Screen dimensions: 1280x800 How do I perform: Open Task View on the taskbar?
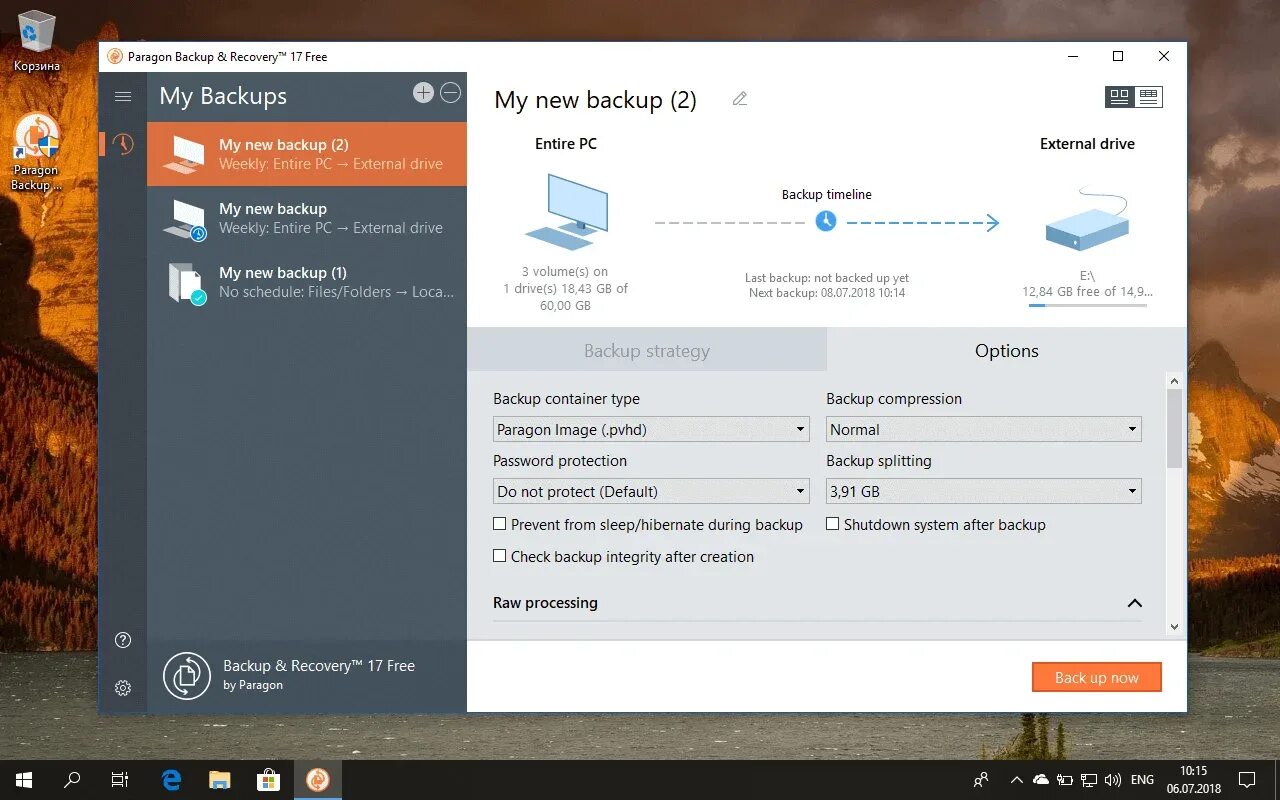[x=120, y=780]
